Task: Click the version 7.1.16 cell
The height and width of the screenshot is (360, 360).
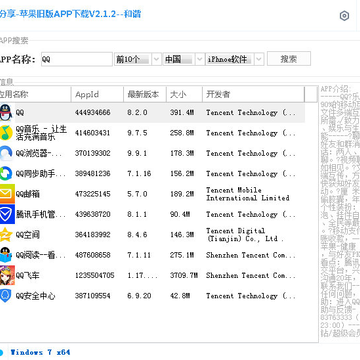Action: (139, 174)
